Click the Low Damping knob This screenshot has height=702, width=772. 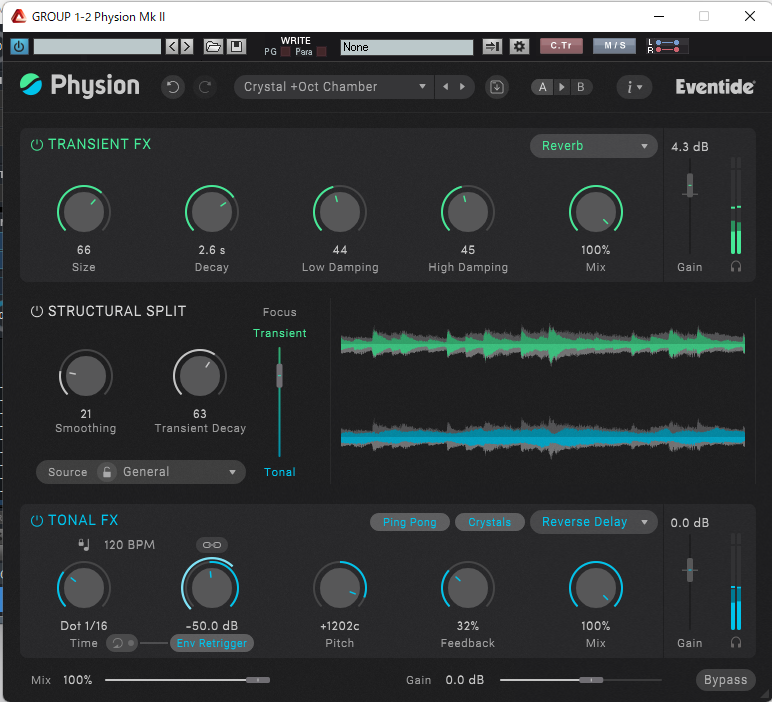point(340,211)
